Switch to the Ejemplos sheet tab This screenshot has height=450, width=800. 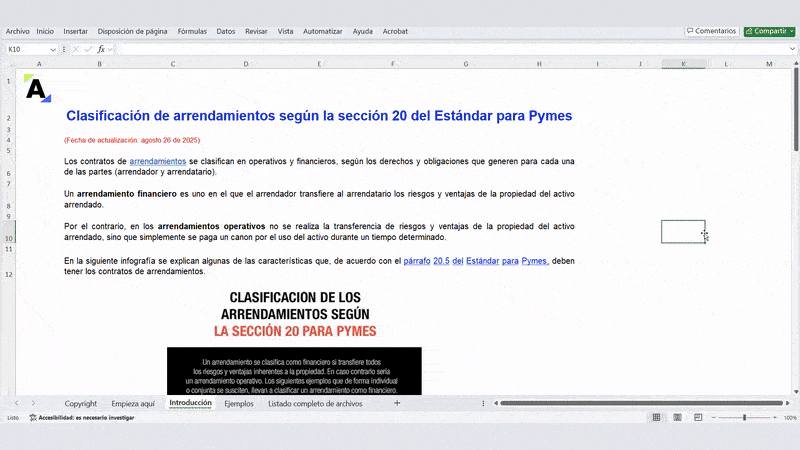tap(239, 403)
